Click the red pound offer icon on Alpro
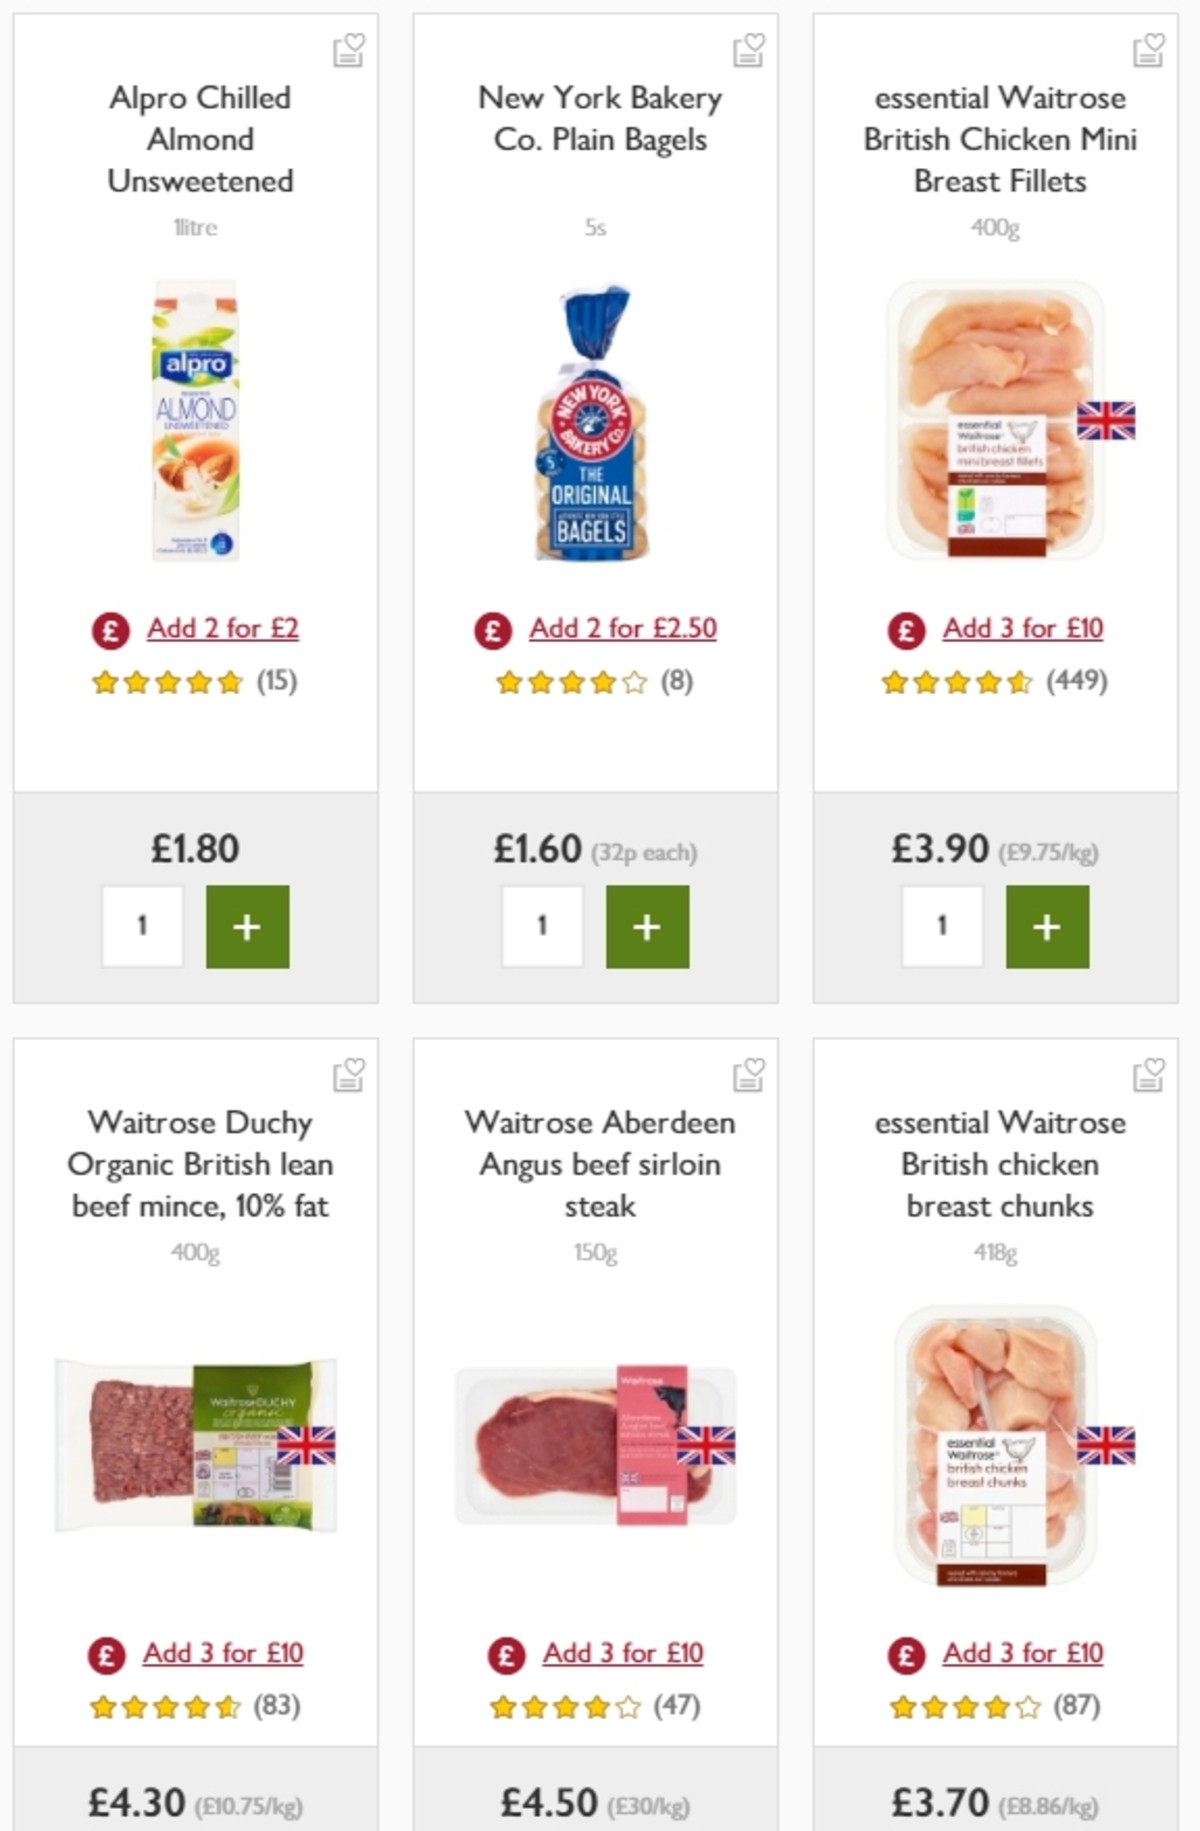Viewport: 1200px width, 1831px height. point(109,629)
